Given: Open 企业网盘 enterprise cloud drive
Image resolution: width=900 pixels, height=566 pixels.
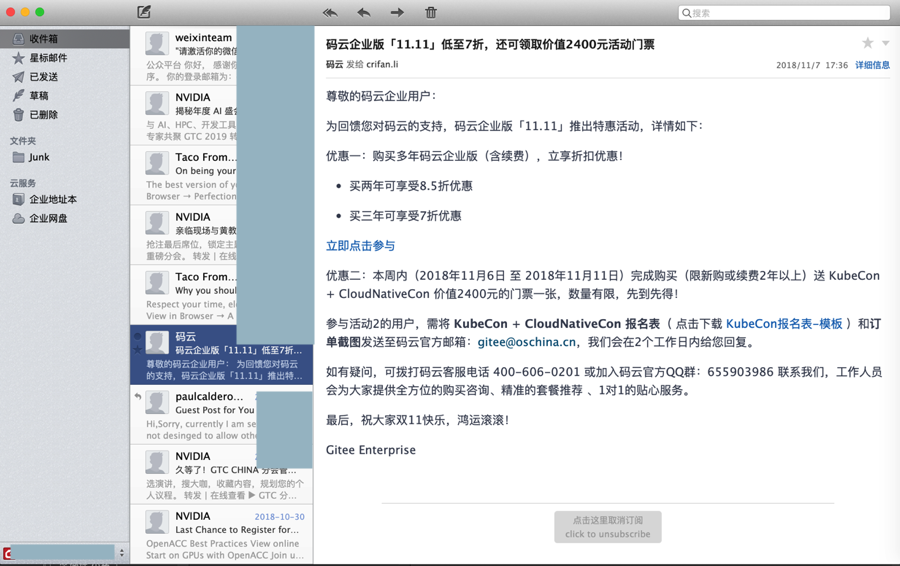Looking at the screenshot, I should click(x=64, y=218).
